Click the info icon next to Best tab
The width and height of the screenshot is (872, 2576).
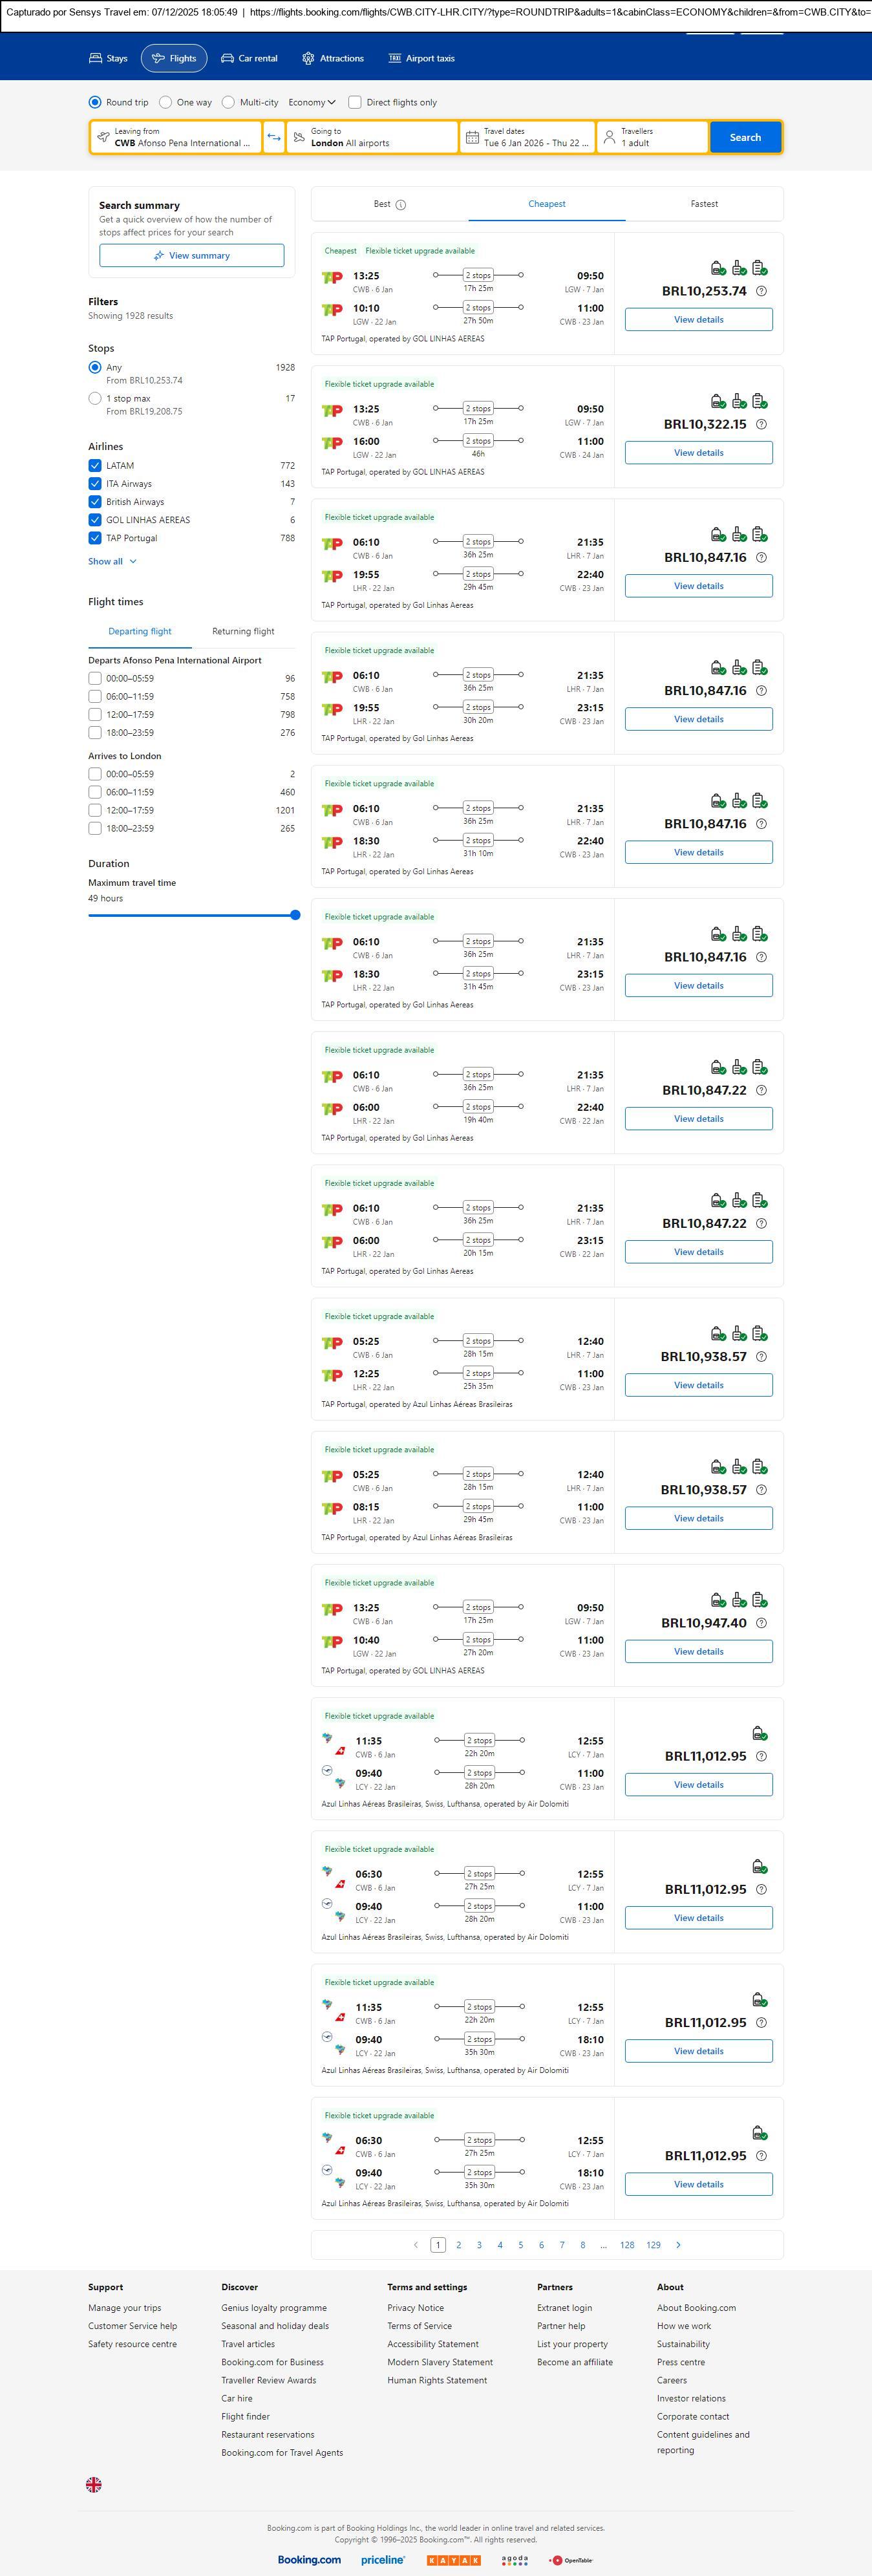pyautogui.click(x=401, y=205)
